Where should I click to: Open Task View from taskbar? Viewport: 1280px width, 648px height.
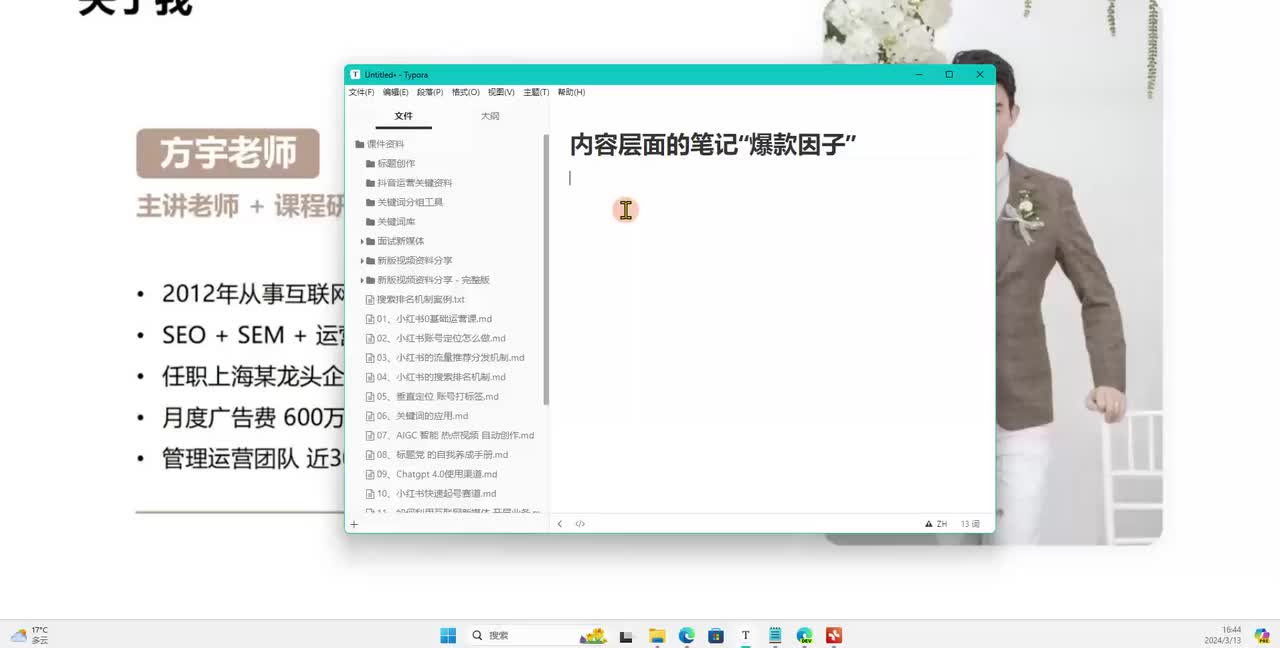click(626, 635)
